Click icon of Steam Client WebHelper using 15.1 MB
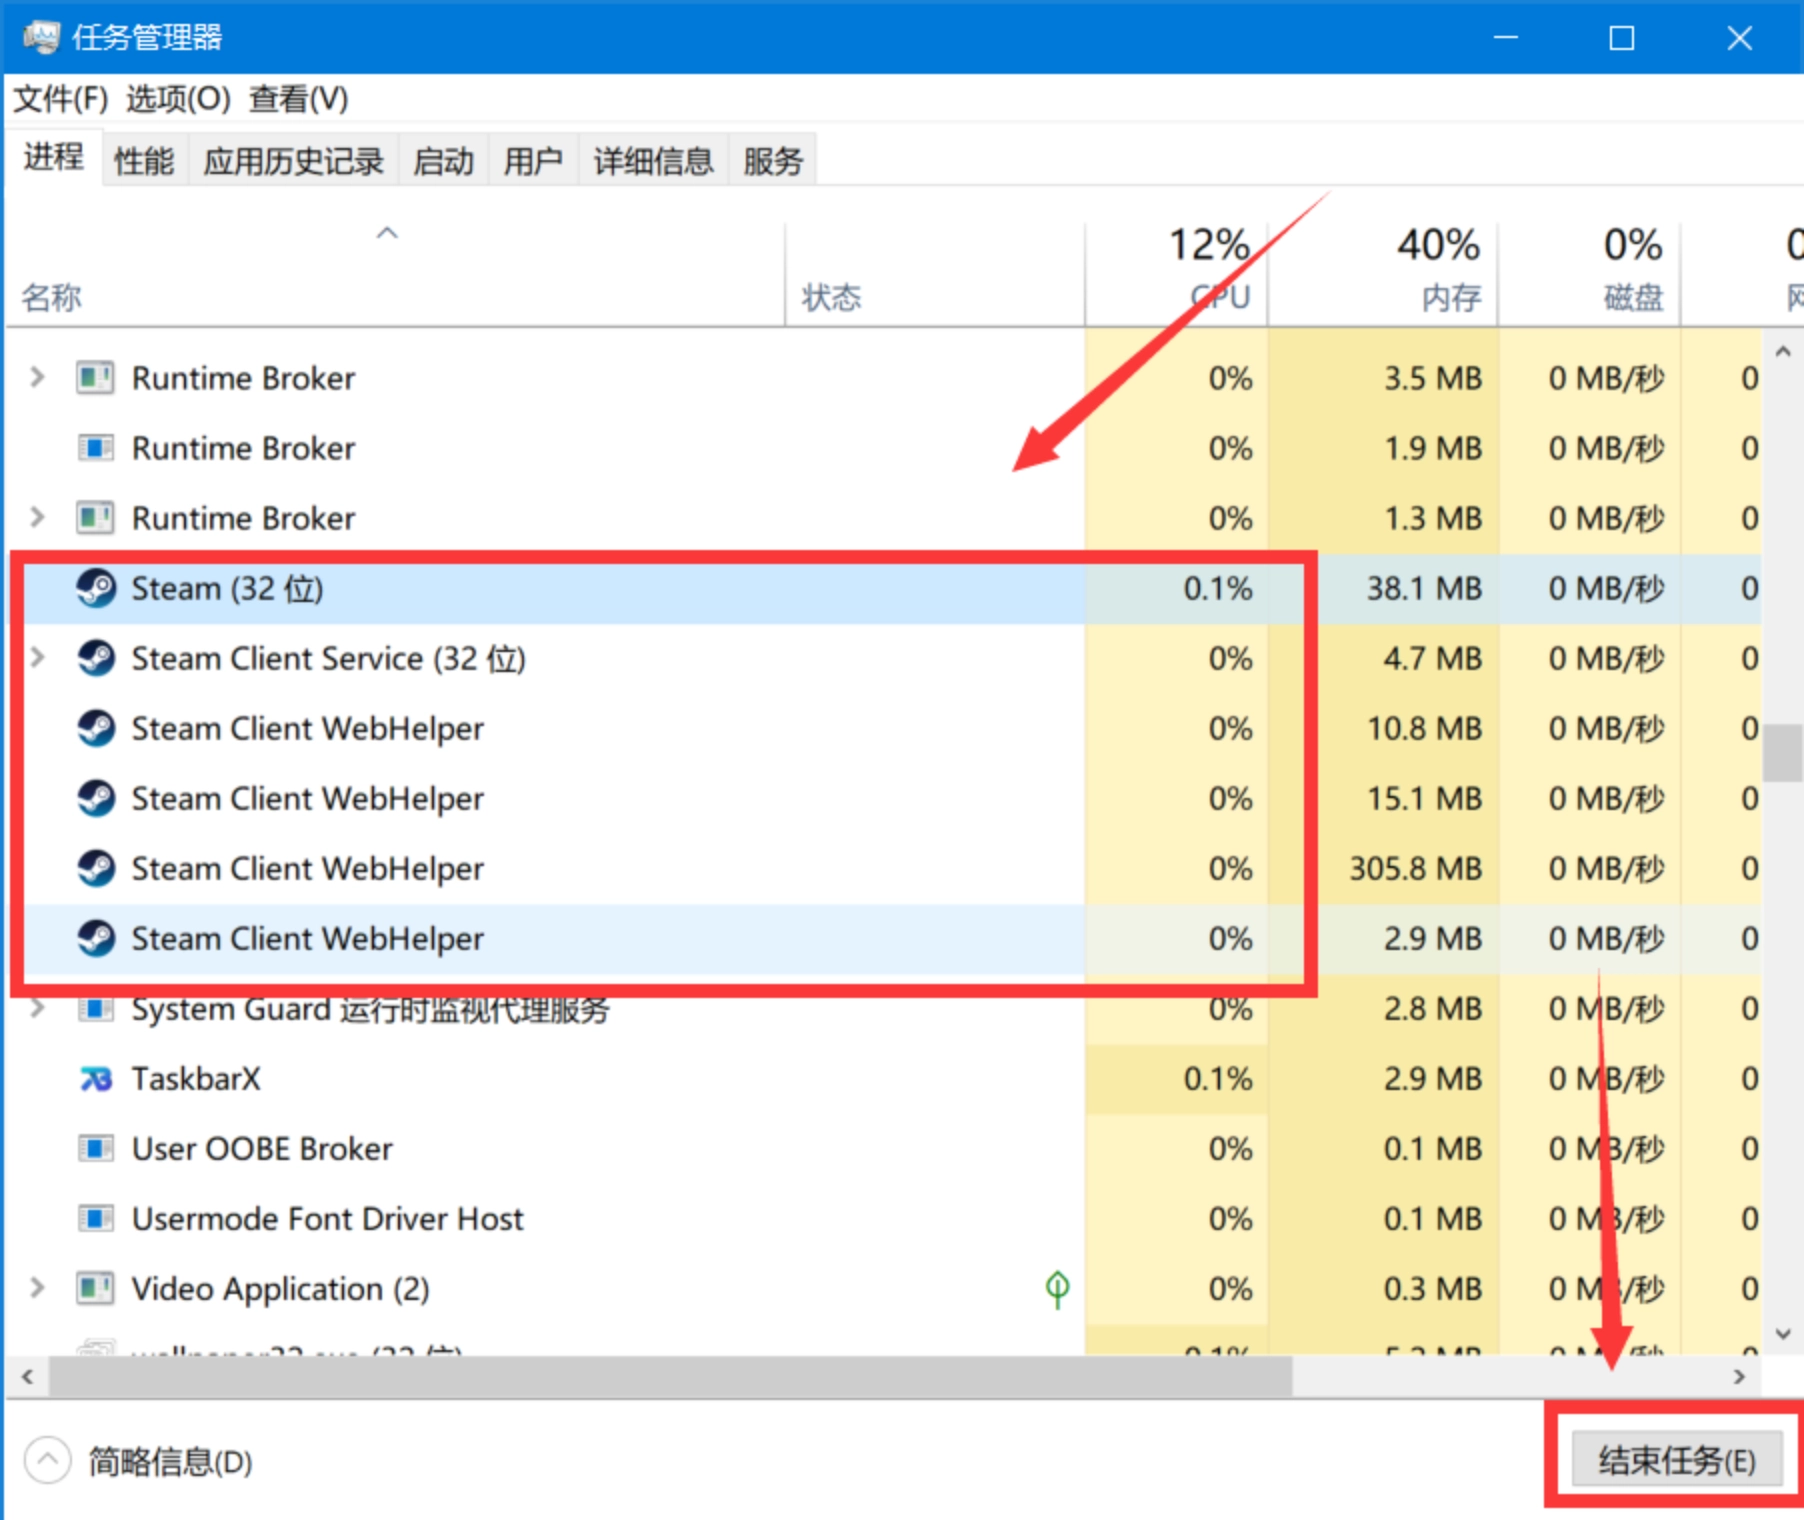 coord(96,798)
